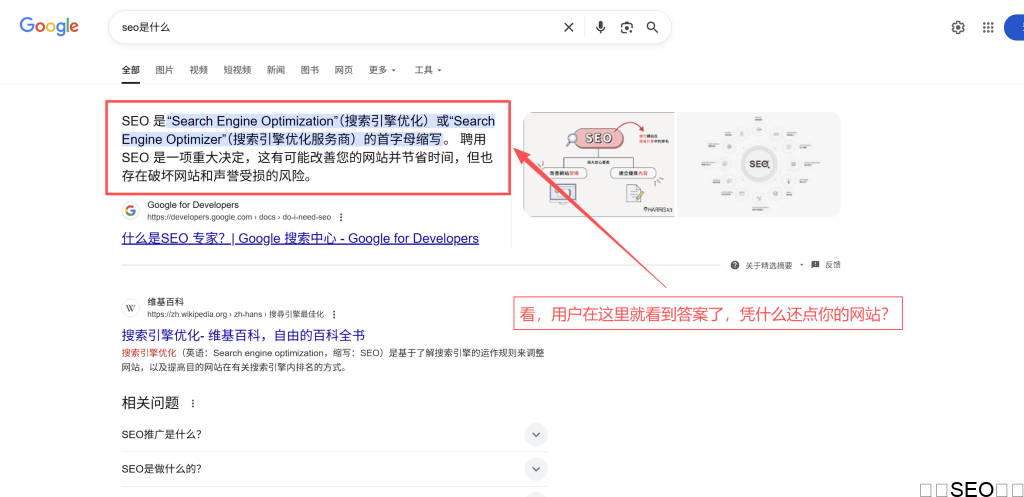Switch to the 图书 tab
This screenshot has height=497, width=1024.
pos(310,70)
